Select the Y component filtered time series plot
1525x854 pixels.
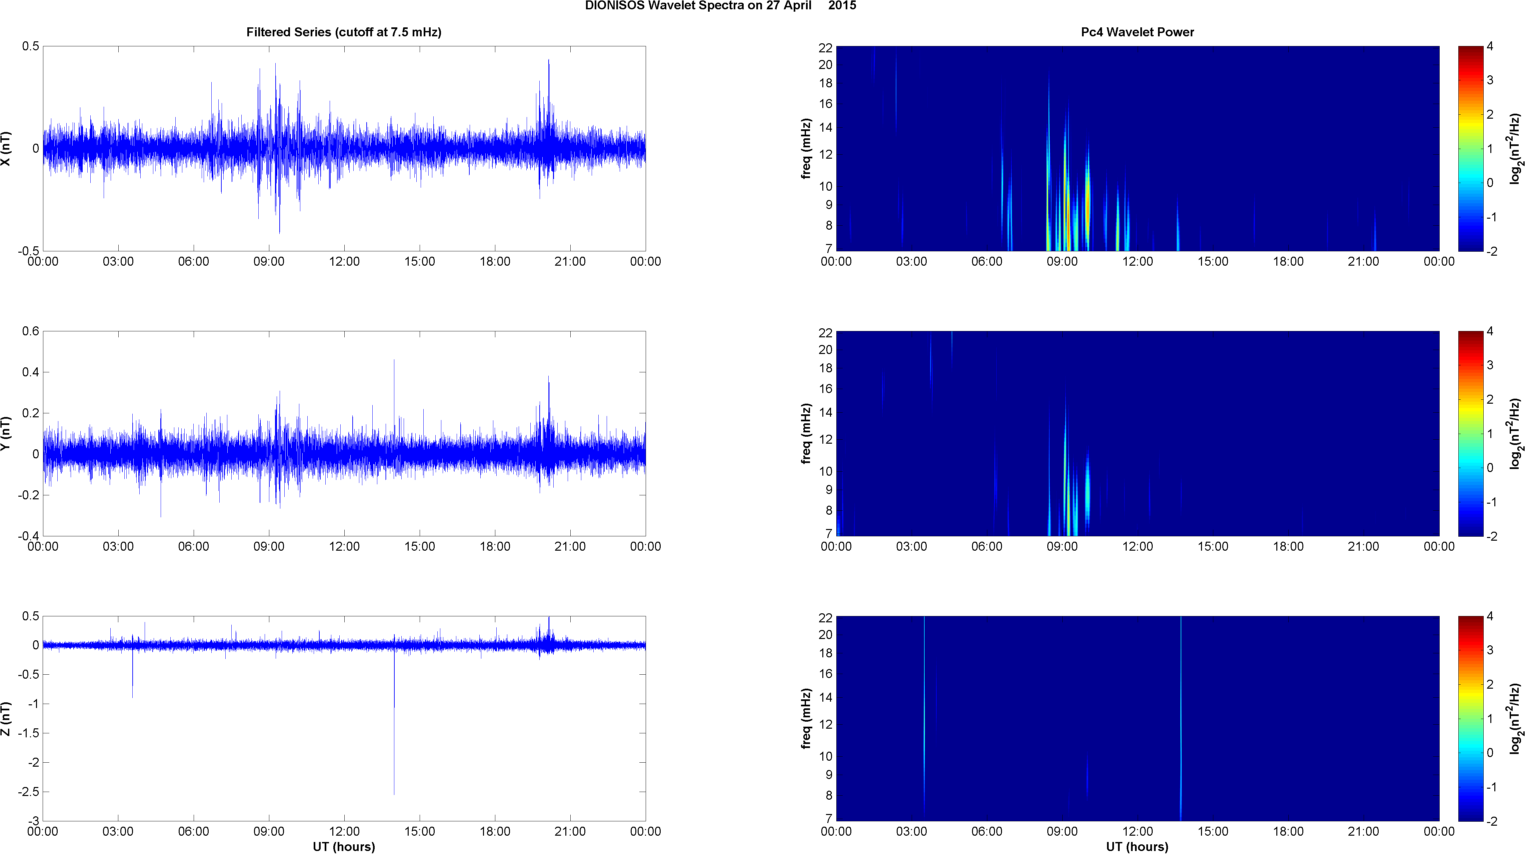pos(344,434)
